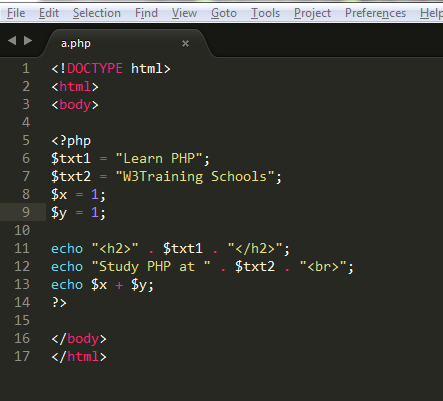
Task: Click line number 17 in gutter
Action: (x=22, y=357)
